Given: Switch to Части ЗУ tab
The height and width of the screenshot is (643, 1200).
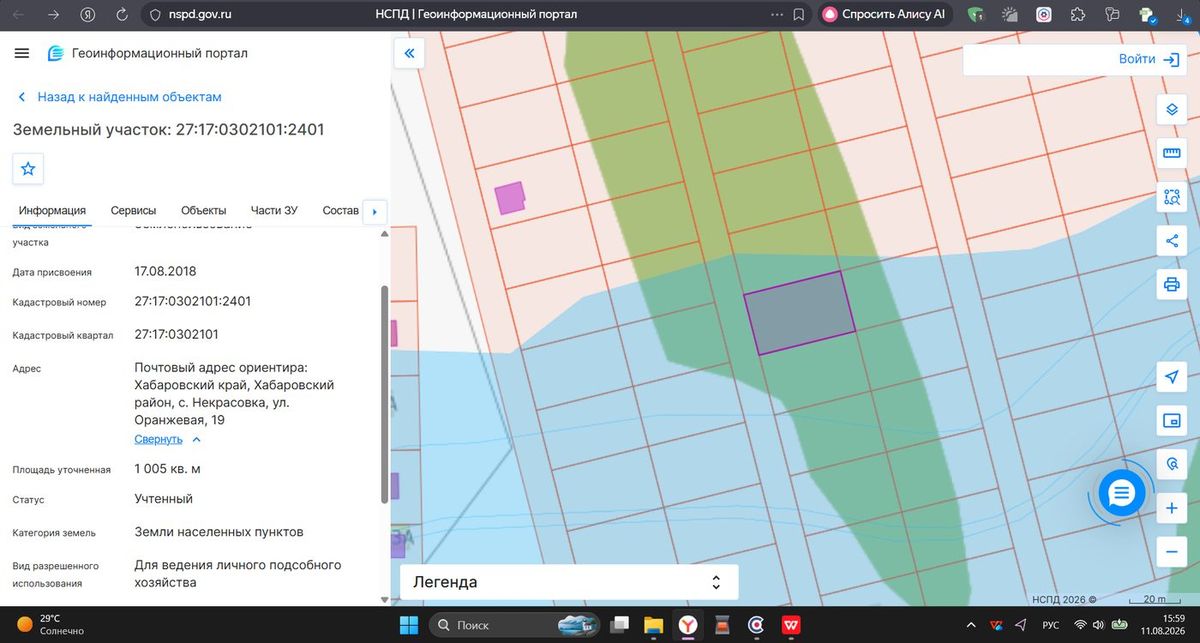Looking at the screenshot, I should point(274,210).
